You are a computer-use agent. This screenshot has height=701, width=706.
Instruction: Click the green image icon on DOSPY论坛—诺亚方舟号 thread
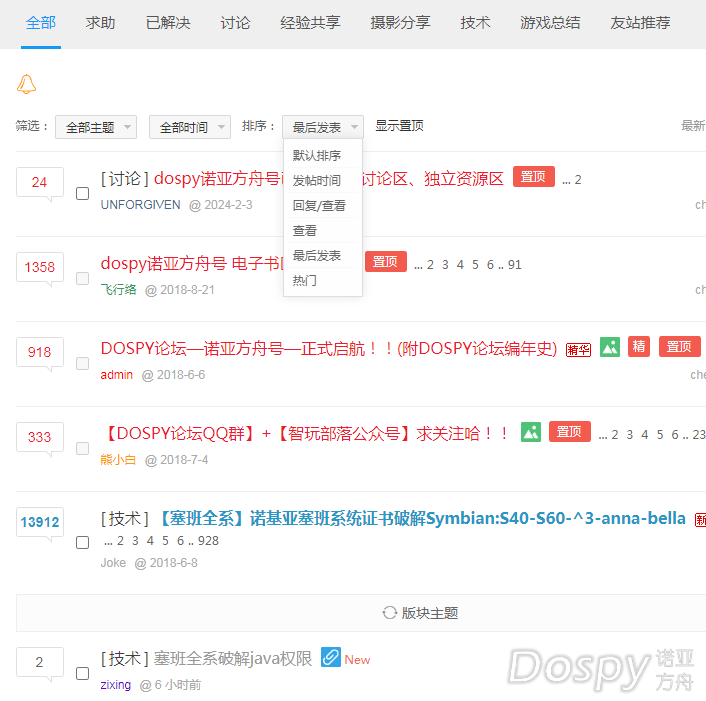tap(610, 347)
